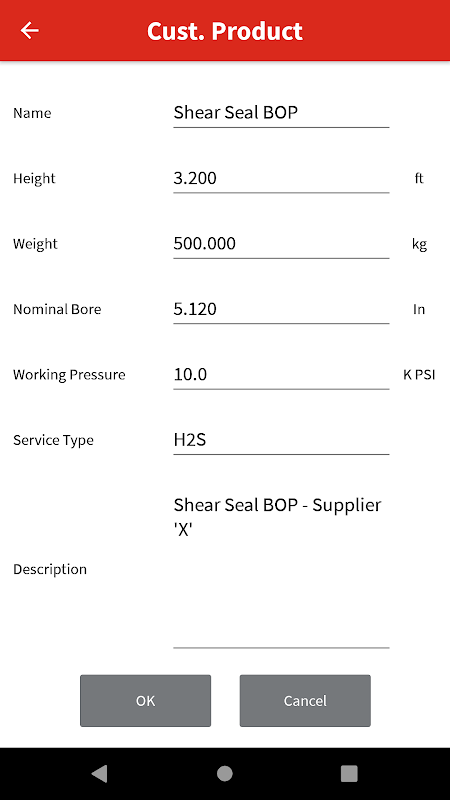Focus the Working Pressure field 10.0

[x=281, y=374]
